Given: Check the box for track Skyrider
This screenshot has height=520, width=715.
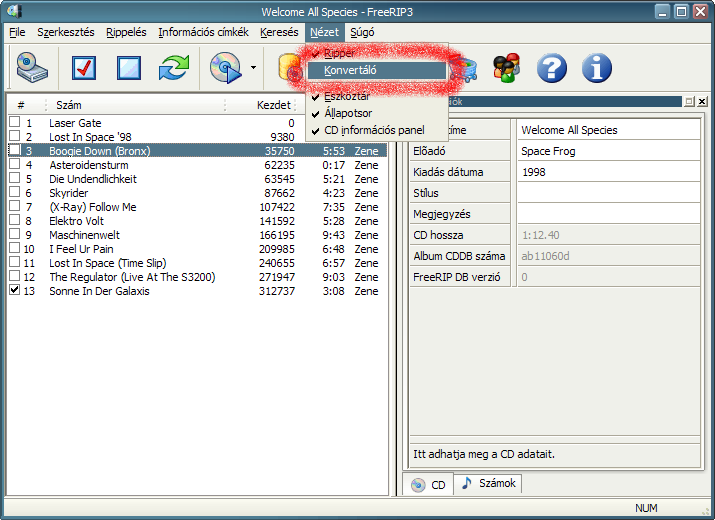Looking at the screenshot, I should 15,192.
